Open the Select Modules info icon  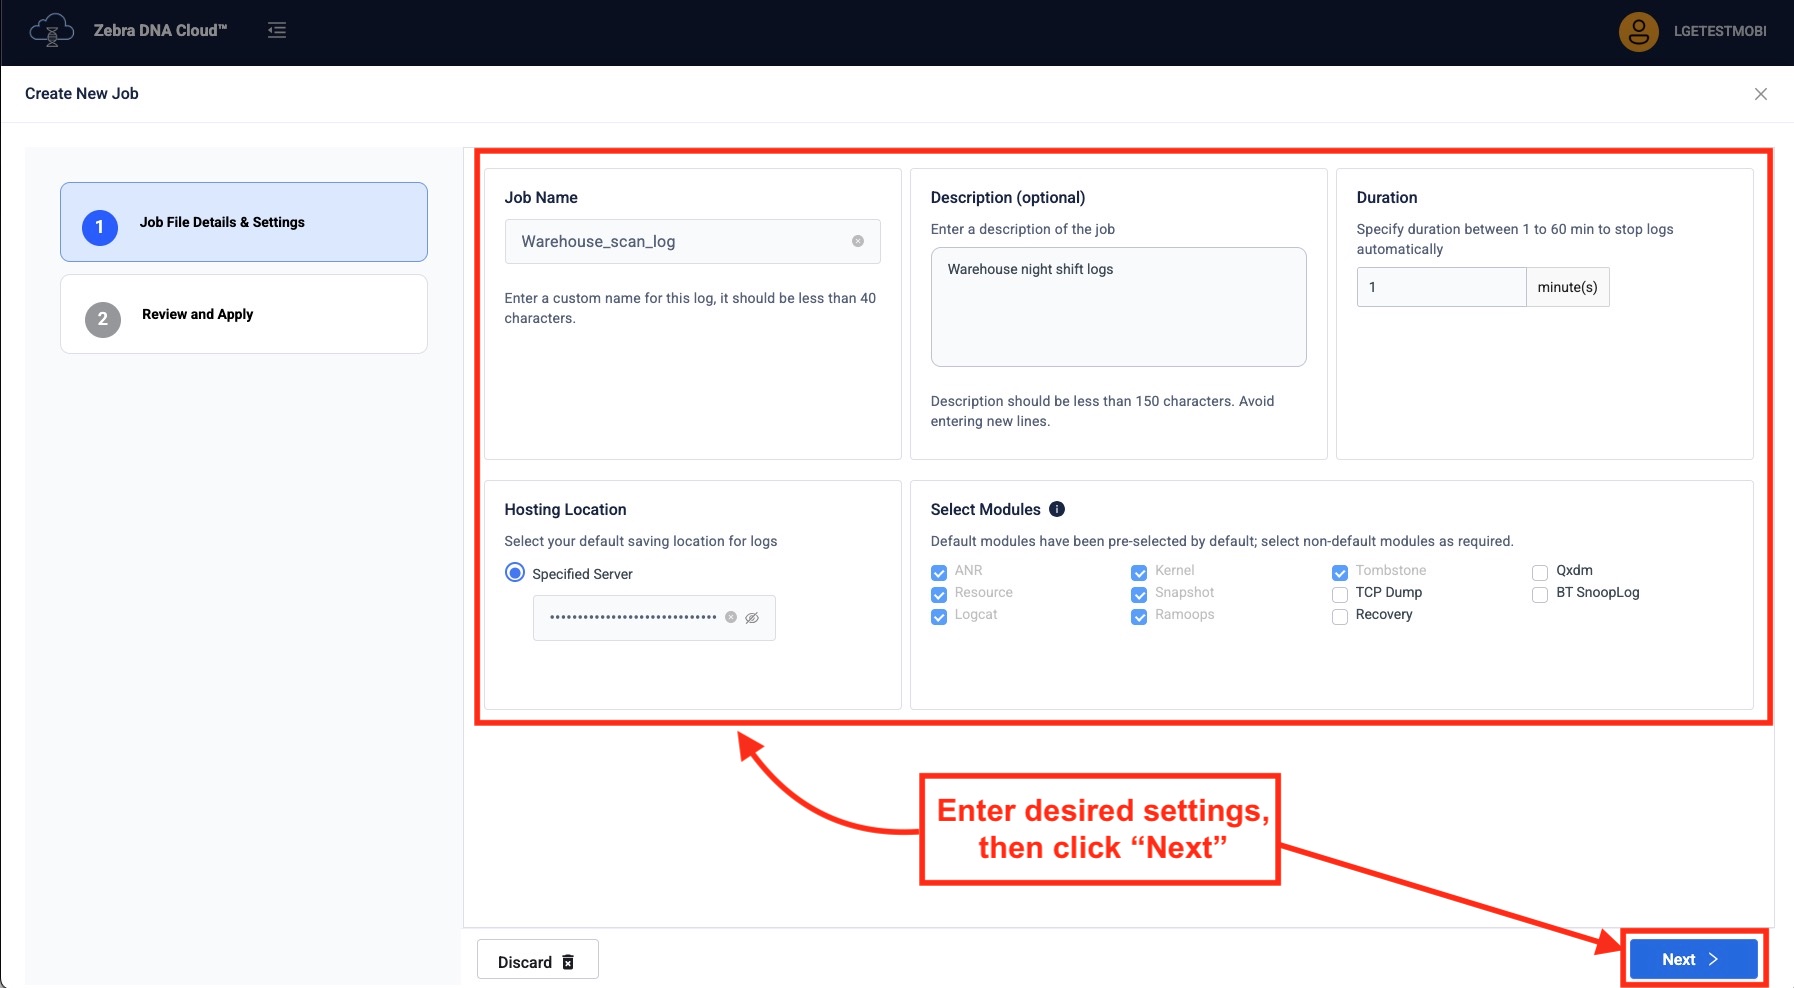click(1056, 509)
